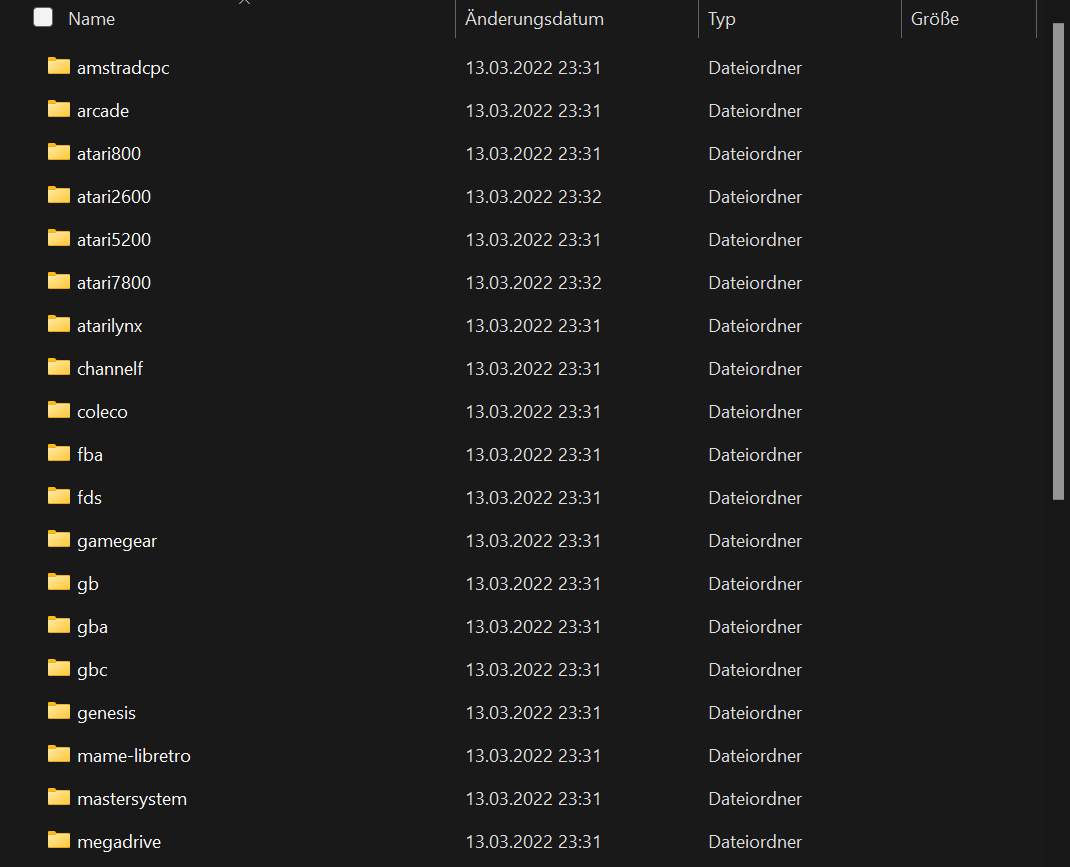Select the gamegear folder icon
This screenshot has height=867, width=1070.
(x=59, y=540)
